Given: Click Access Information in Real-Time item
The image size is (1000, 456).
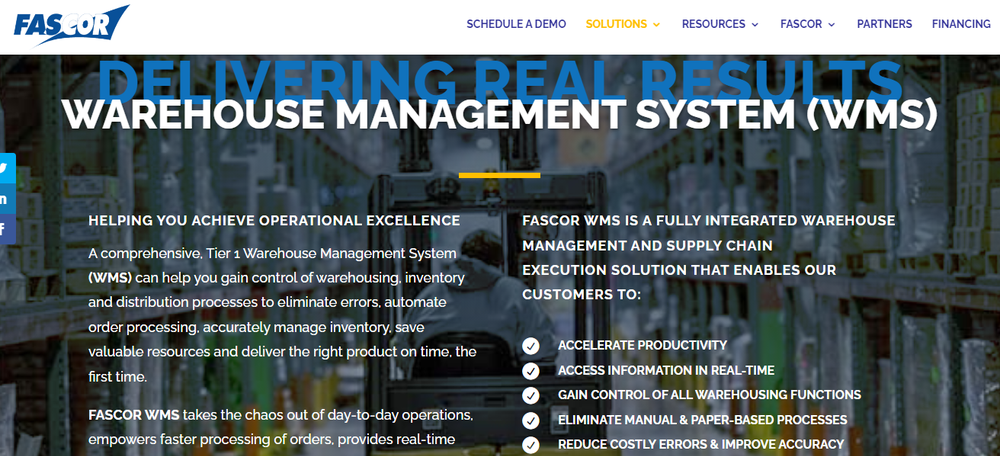Looking at the screenshot, I should (x=666, y=371).
